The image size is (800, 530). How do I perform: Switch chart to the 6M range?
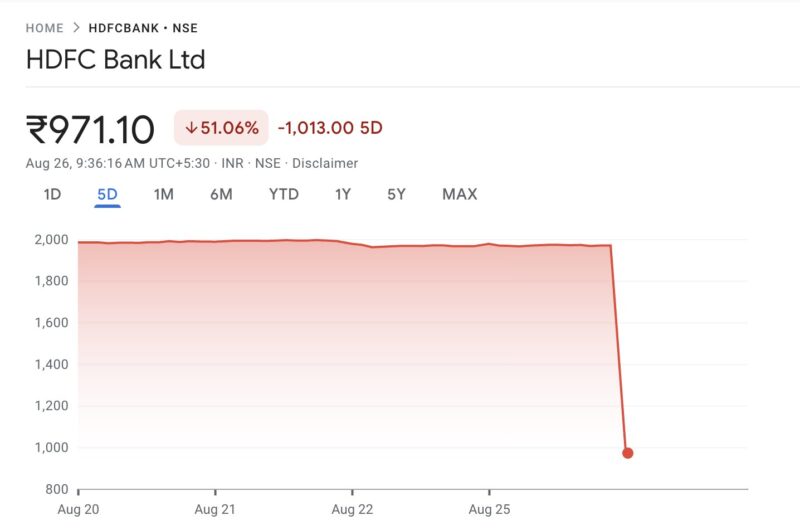click(221, 194)
